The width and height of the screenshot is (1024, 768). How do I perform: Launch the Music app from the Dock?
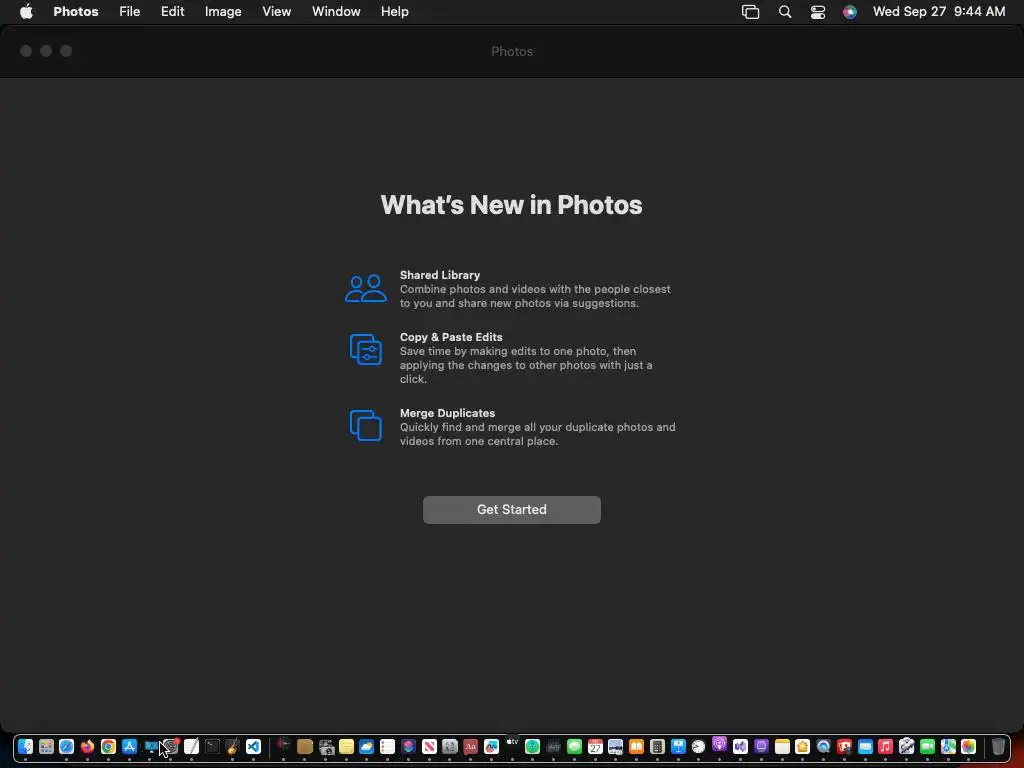coord(885,746)
